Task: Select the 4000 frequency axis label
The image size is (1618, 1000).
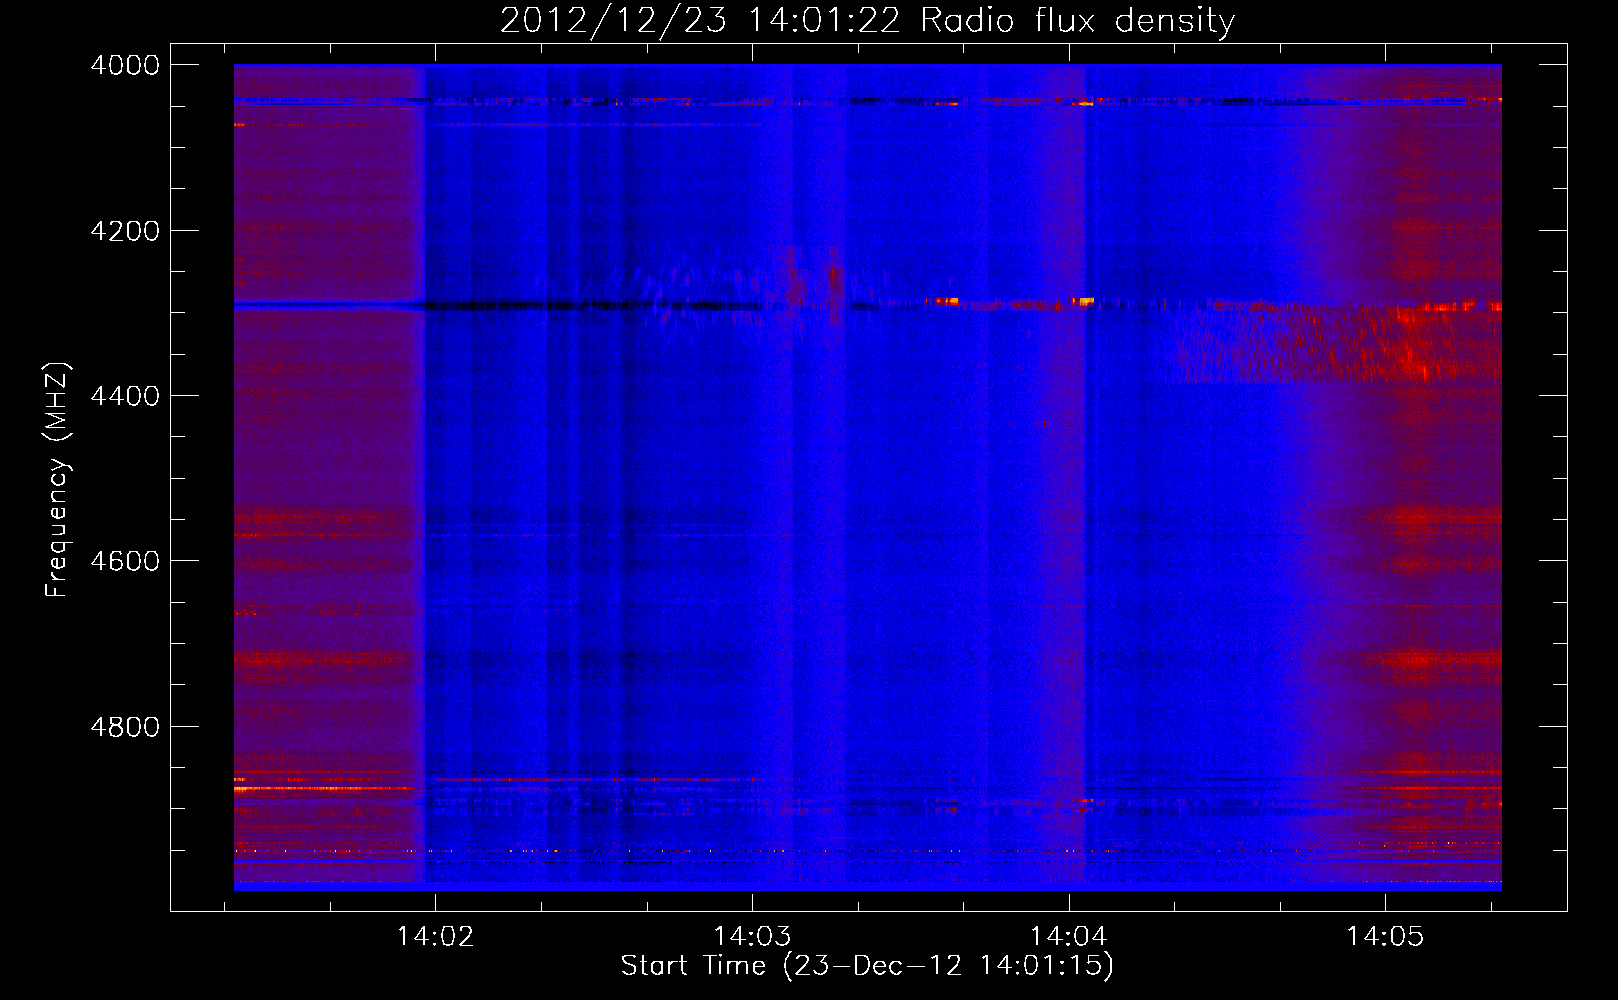Action: click(x=125, y=65)
